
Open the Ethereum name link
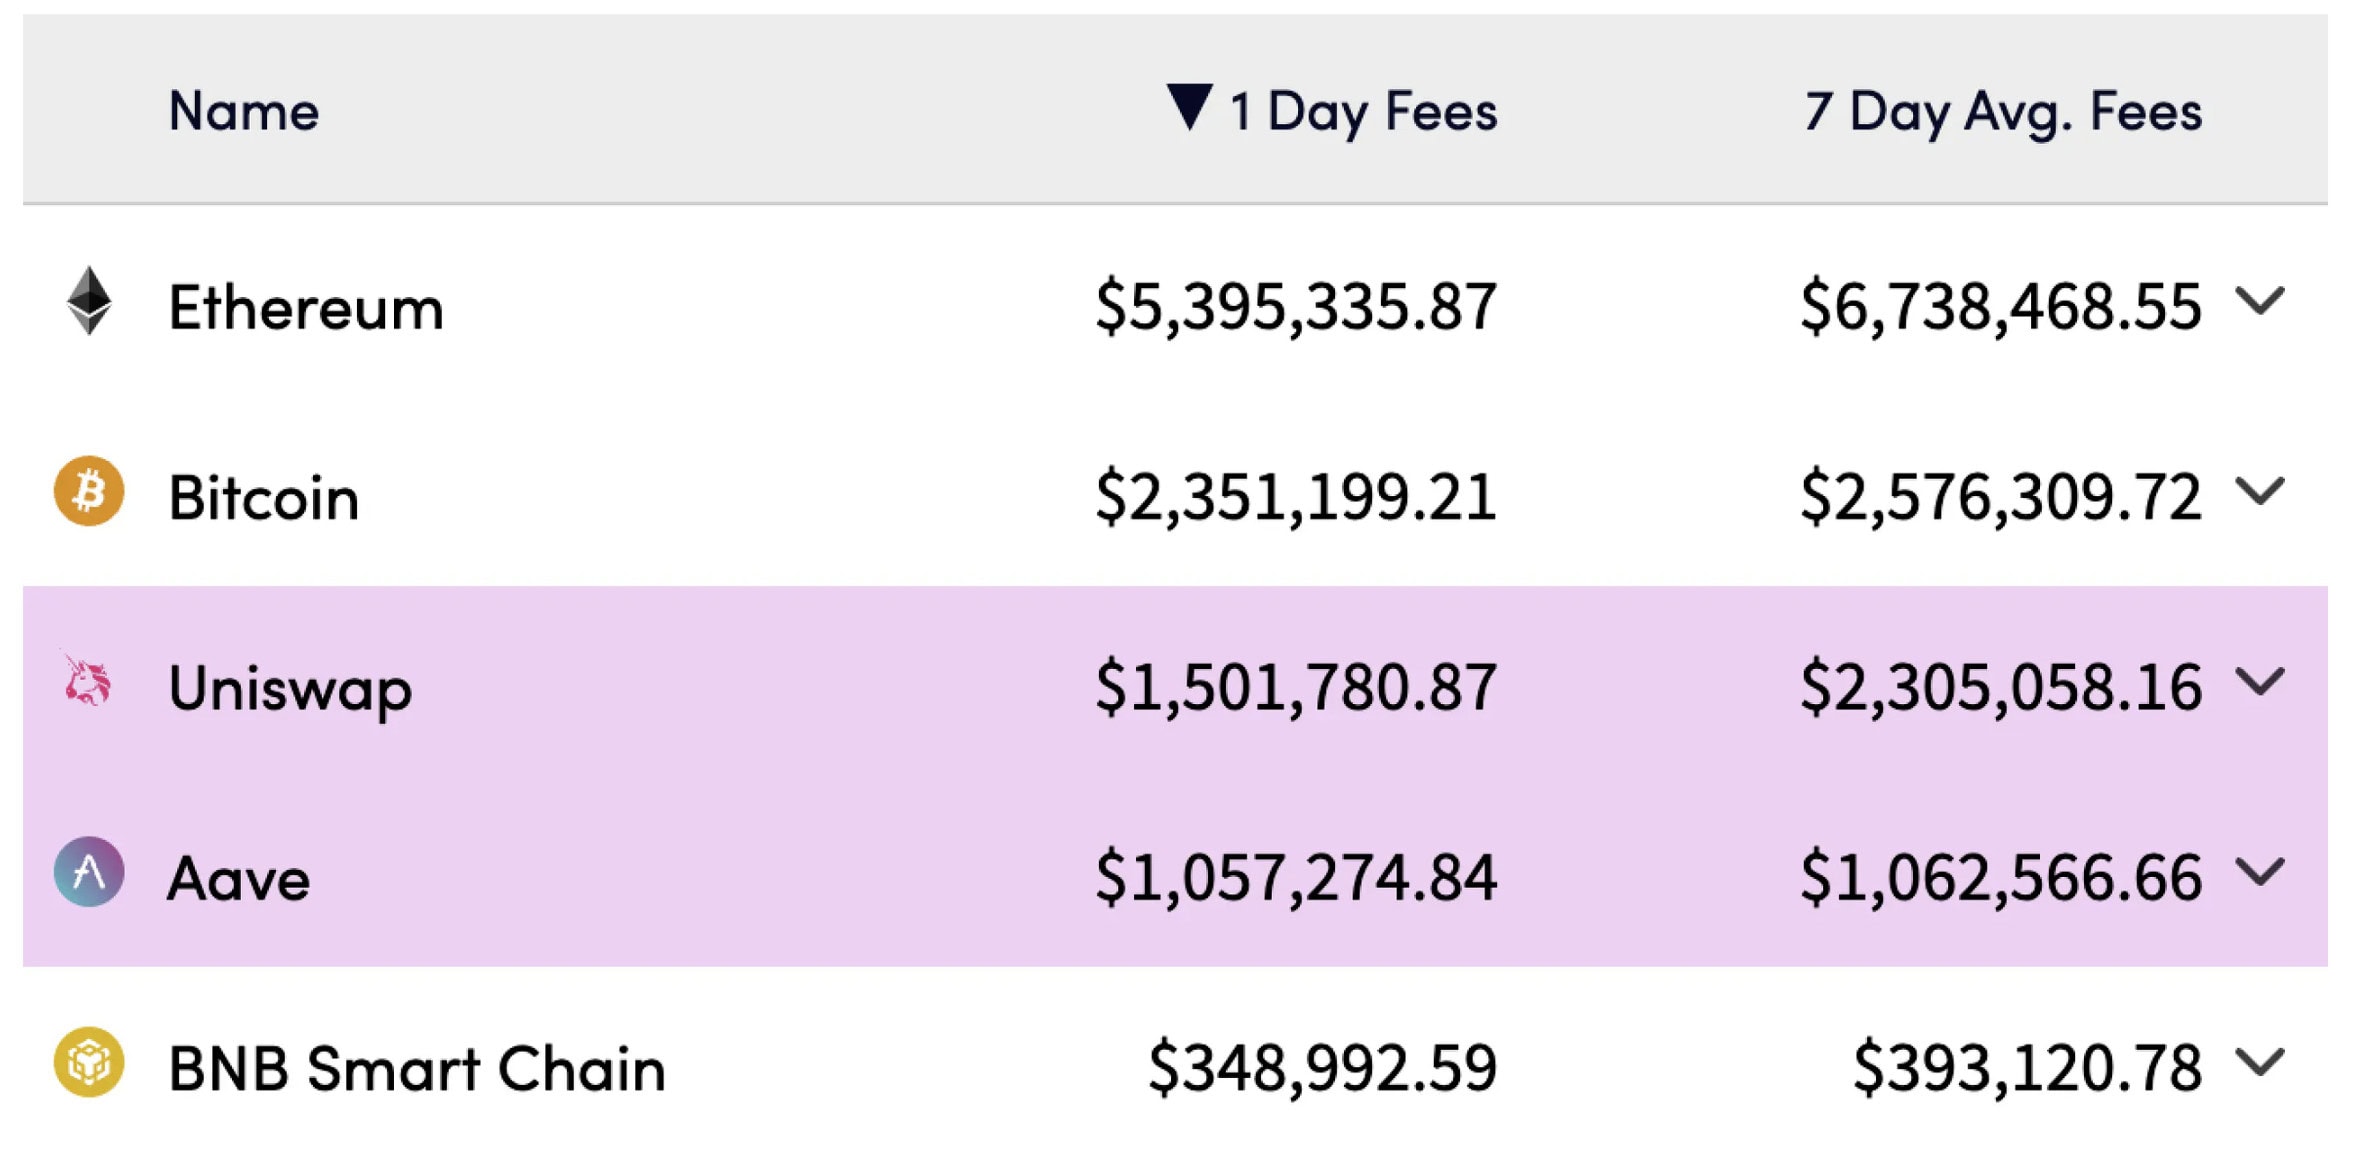tap(306, 307)
